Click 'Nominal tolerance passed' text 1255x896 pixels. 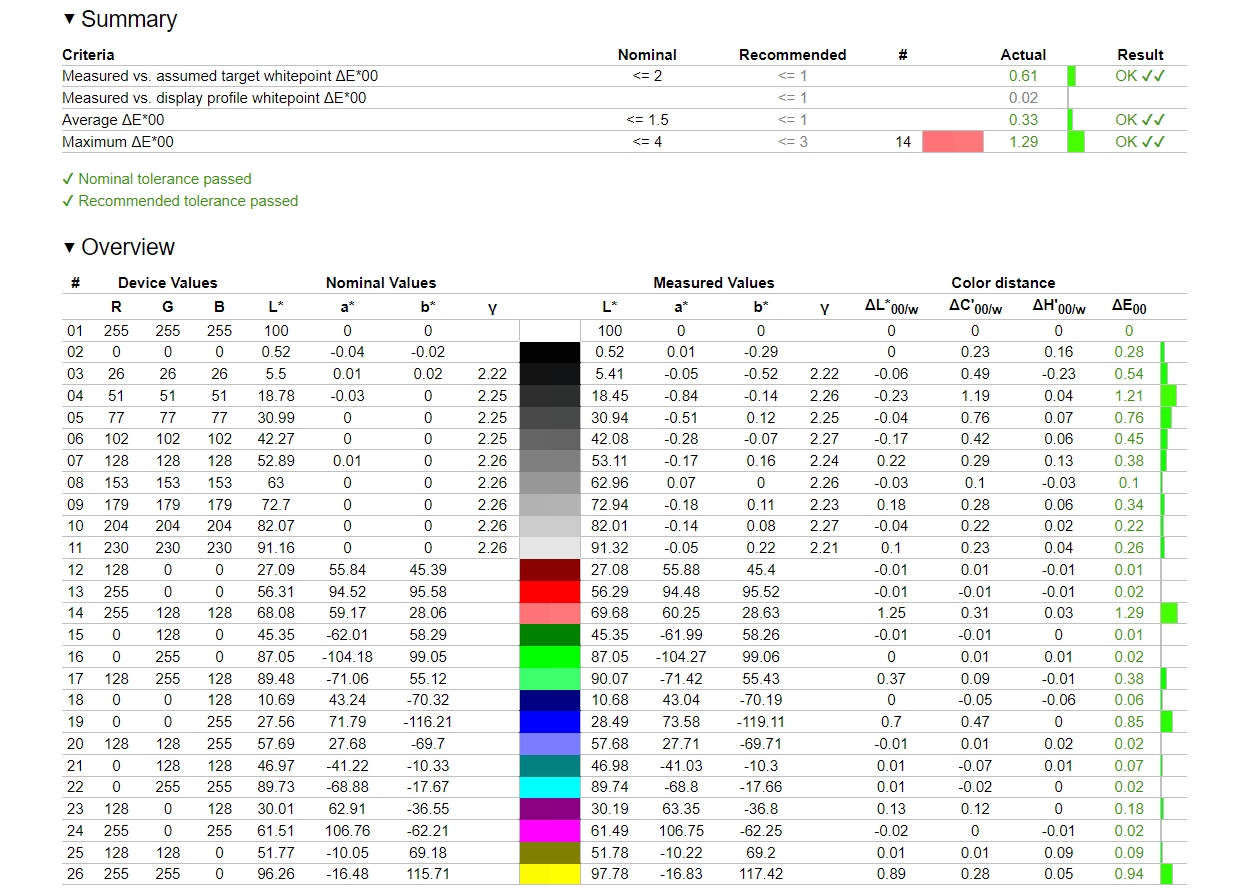pyautogui.click(x=165, y=179)
